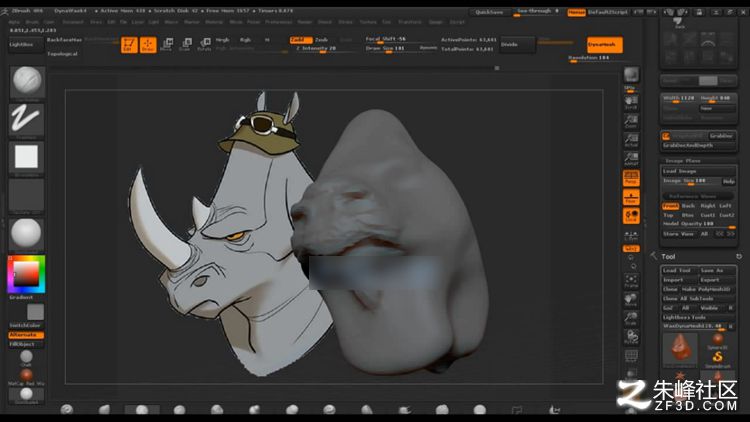
Task: Click the QuickSave button
Action: 489,12
